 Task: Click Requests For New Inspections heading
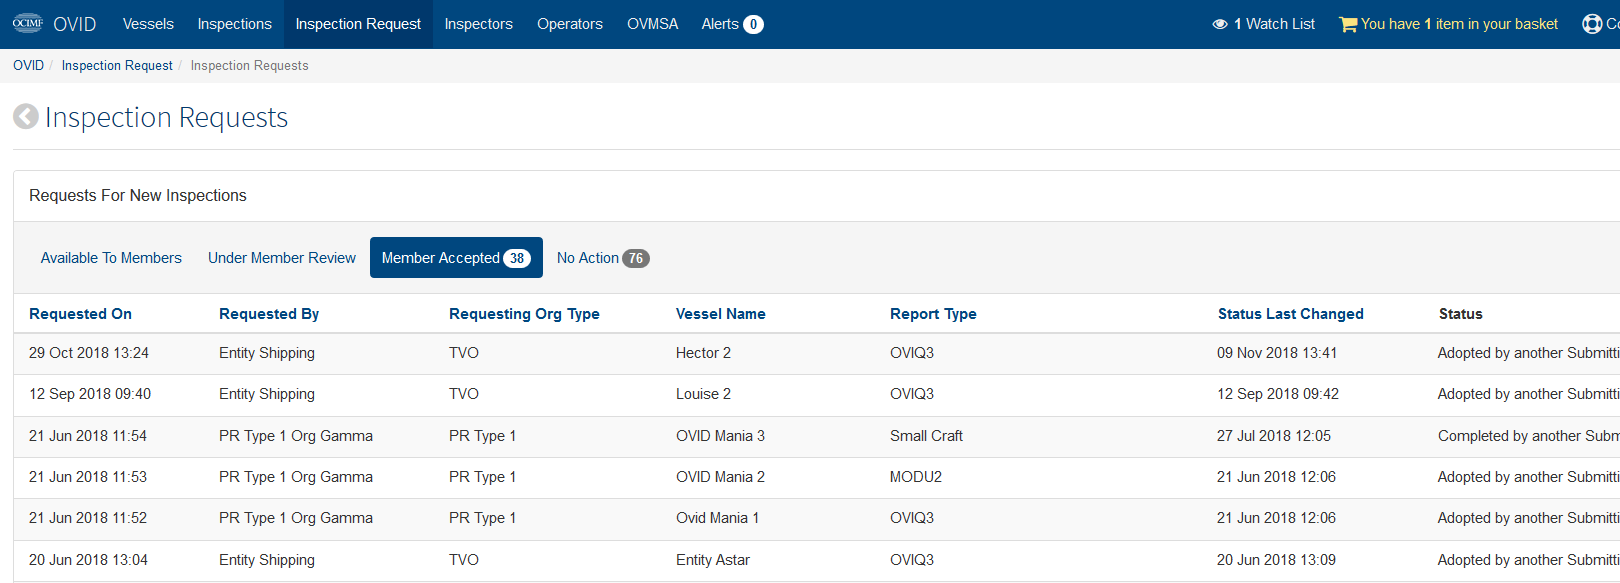[x=138, y=196]
